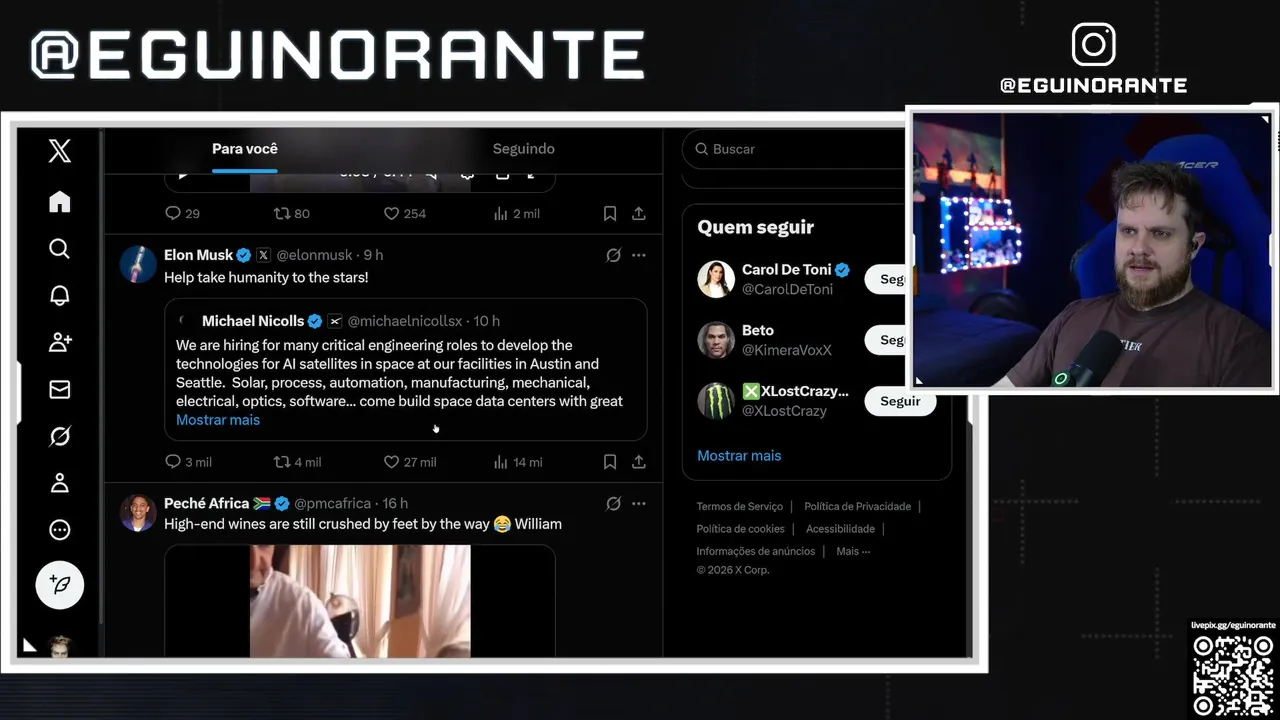
Task: Open Peché Africa profile name
Action: coord(206,503)
